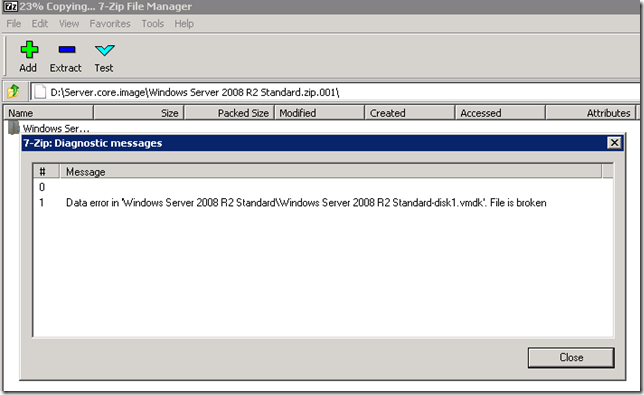Select the Windows Ser... folder icon
The height and width of the screenshot is (395, 644).
tap(14, 128)
